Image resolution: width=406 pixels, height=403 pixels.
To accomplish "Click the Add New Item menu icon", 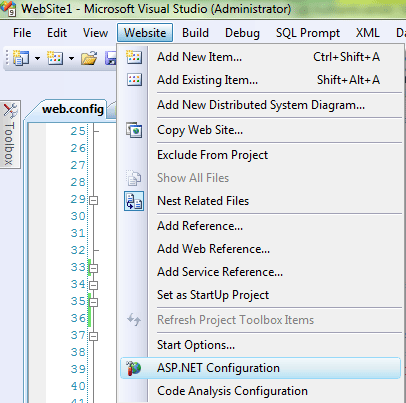I will (x=134, y=57).
